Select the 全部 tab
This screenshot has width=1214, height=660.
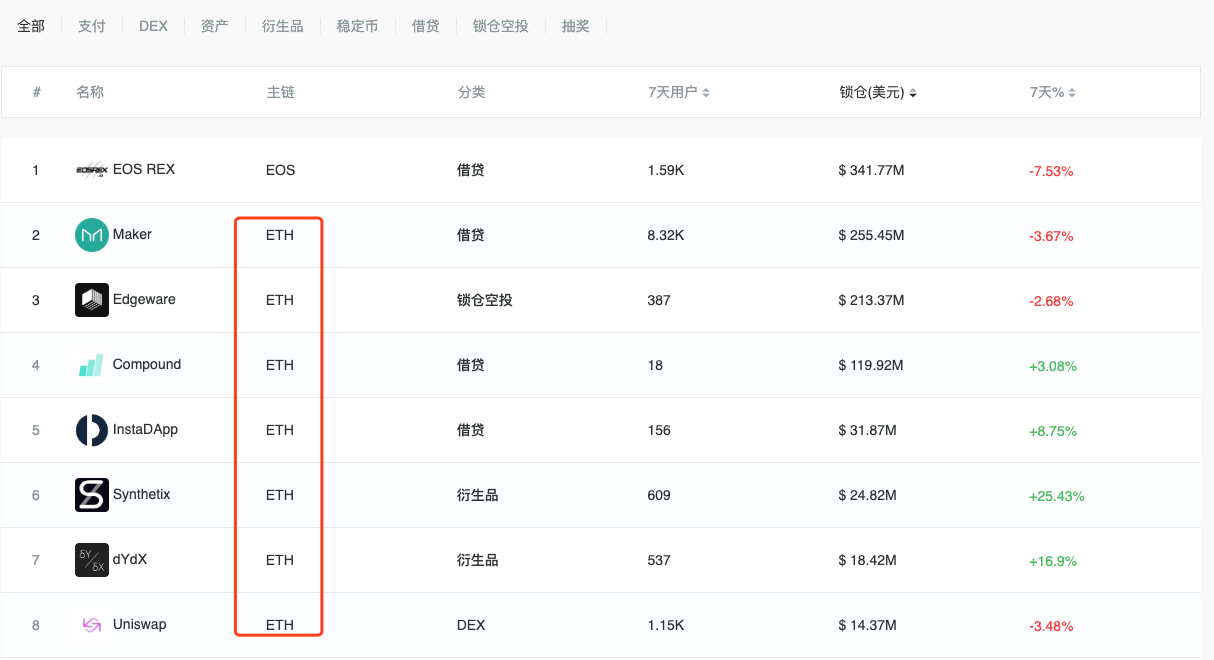[x=31, y=26]
